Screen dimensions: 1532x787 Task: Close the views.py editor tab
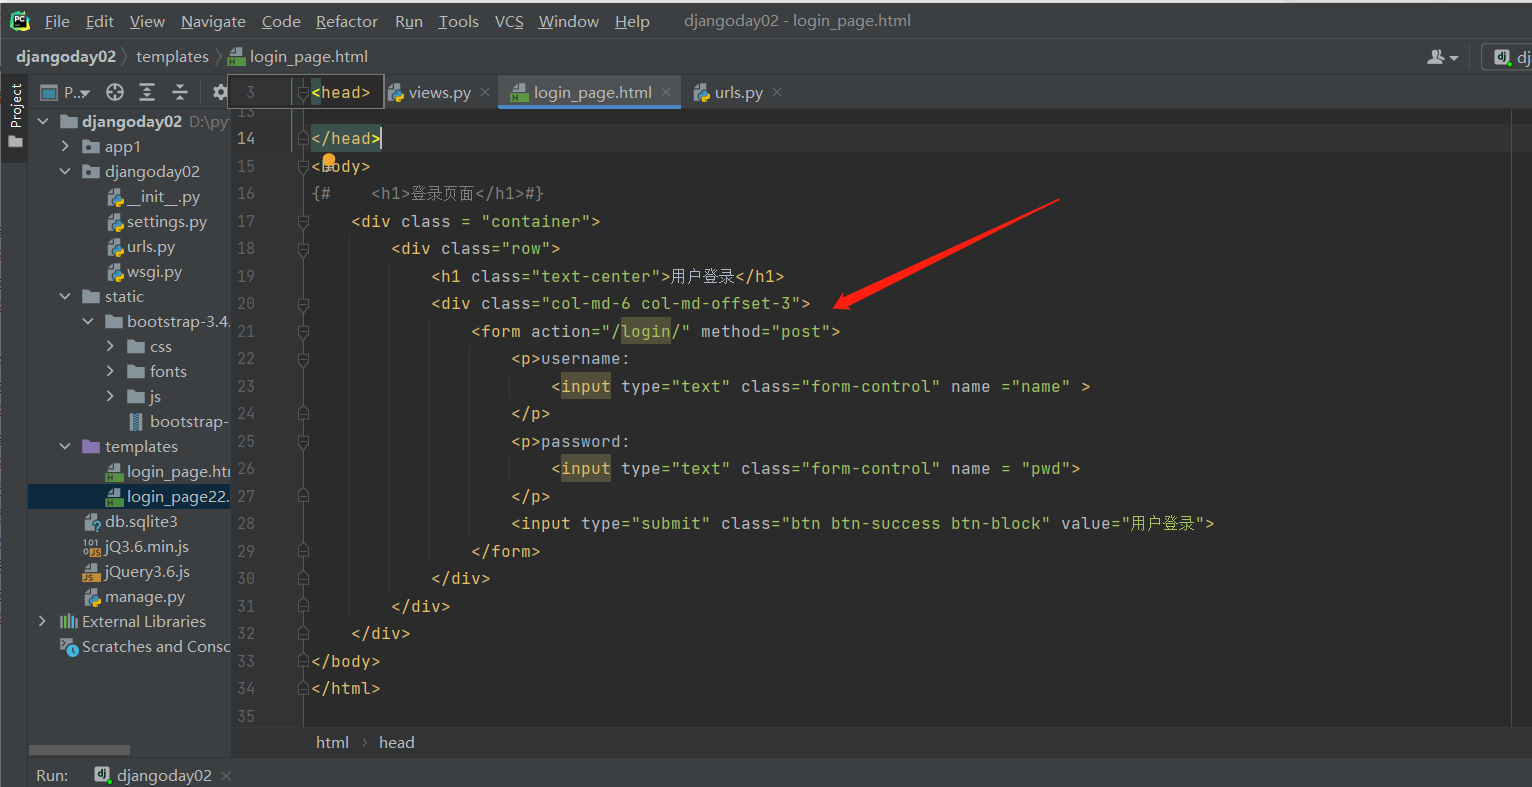tap(485, 93)
